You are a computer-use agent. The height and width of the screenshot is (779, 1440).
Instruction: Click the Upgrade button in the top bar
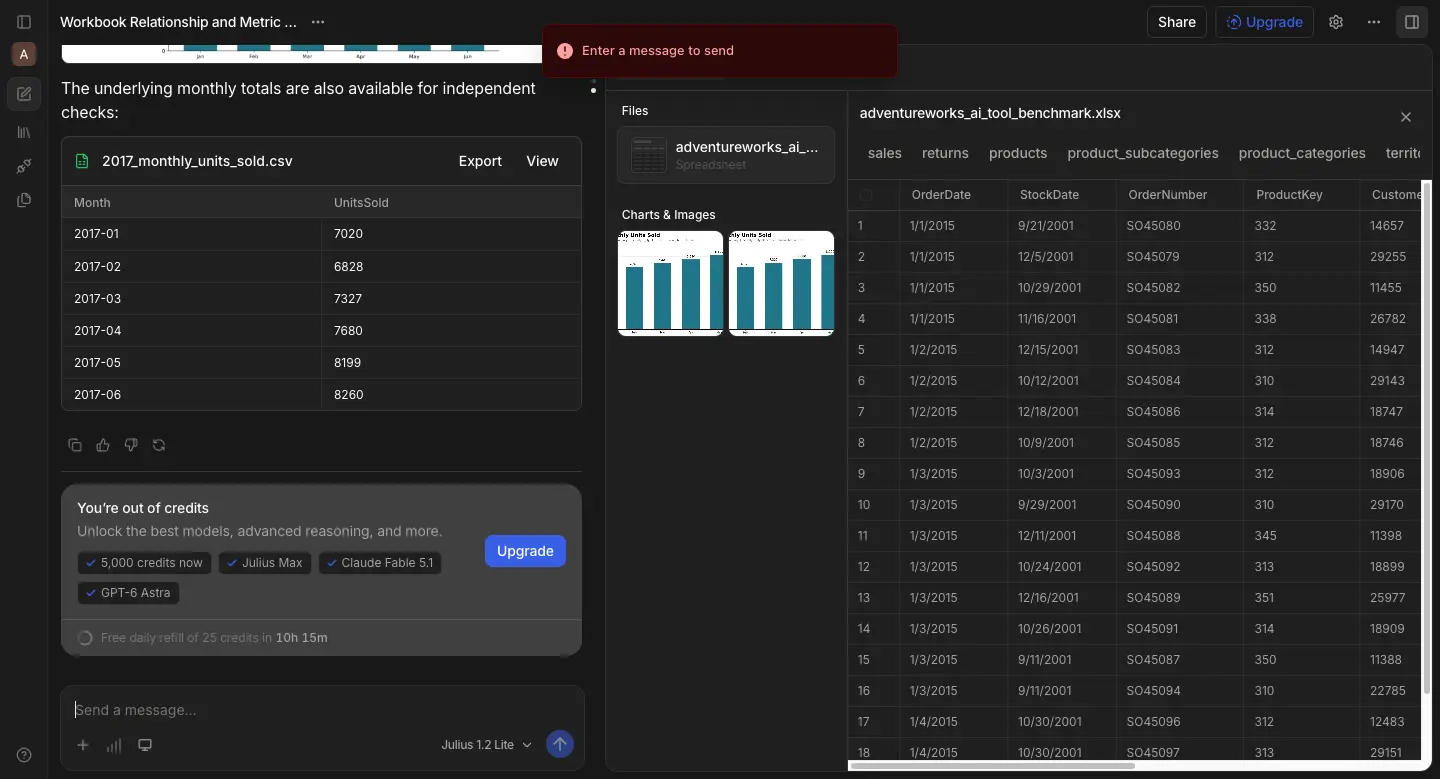(1265, 22)
